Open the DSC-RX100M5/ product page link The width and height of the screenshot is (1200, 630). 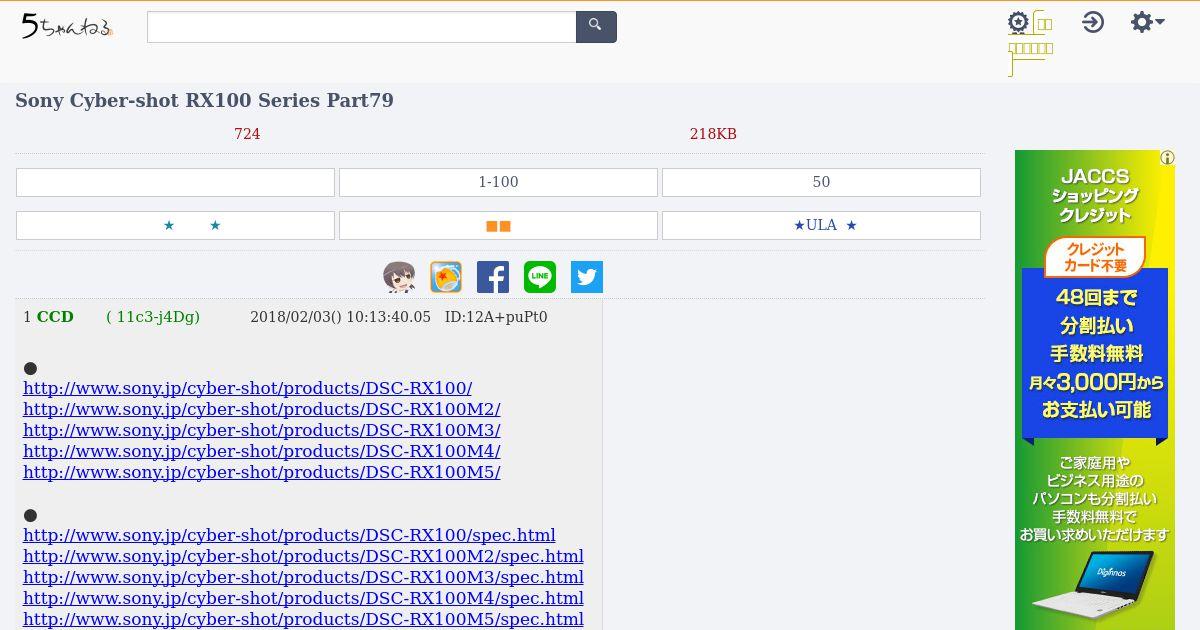[262, 472]
